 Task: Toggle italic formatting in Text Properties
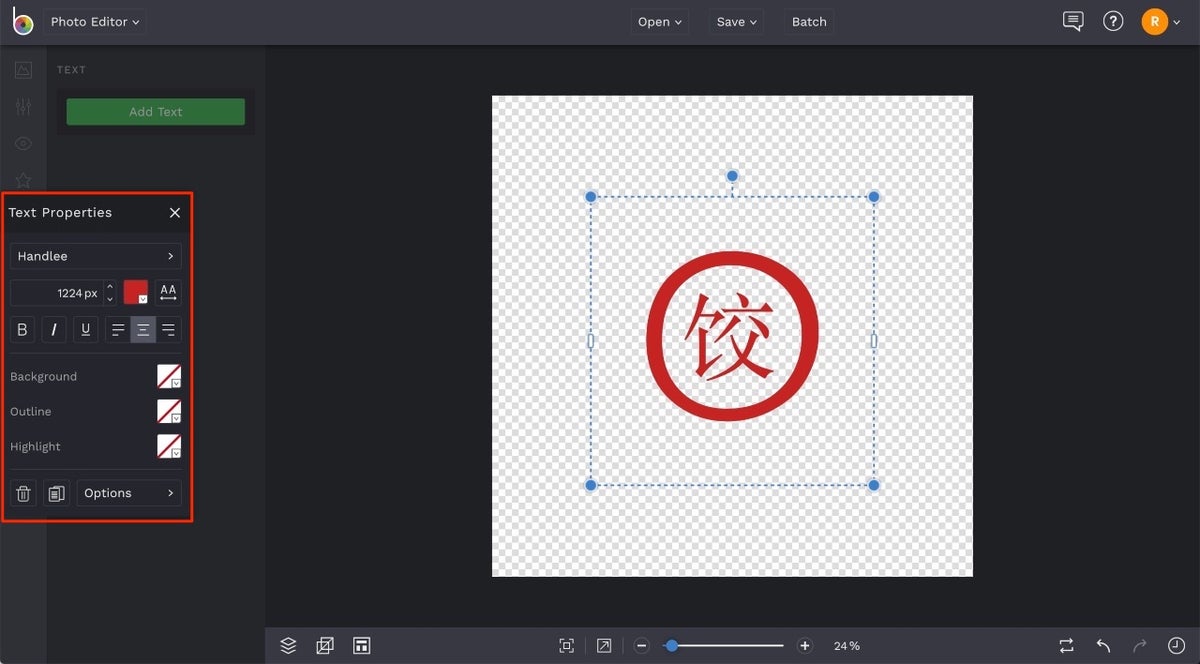[53, 329]
